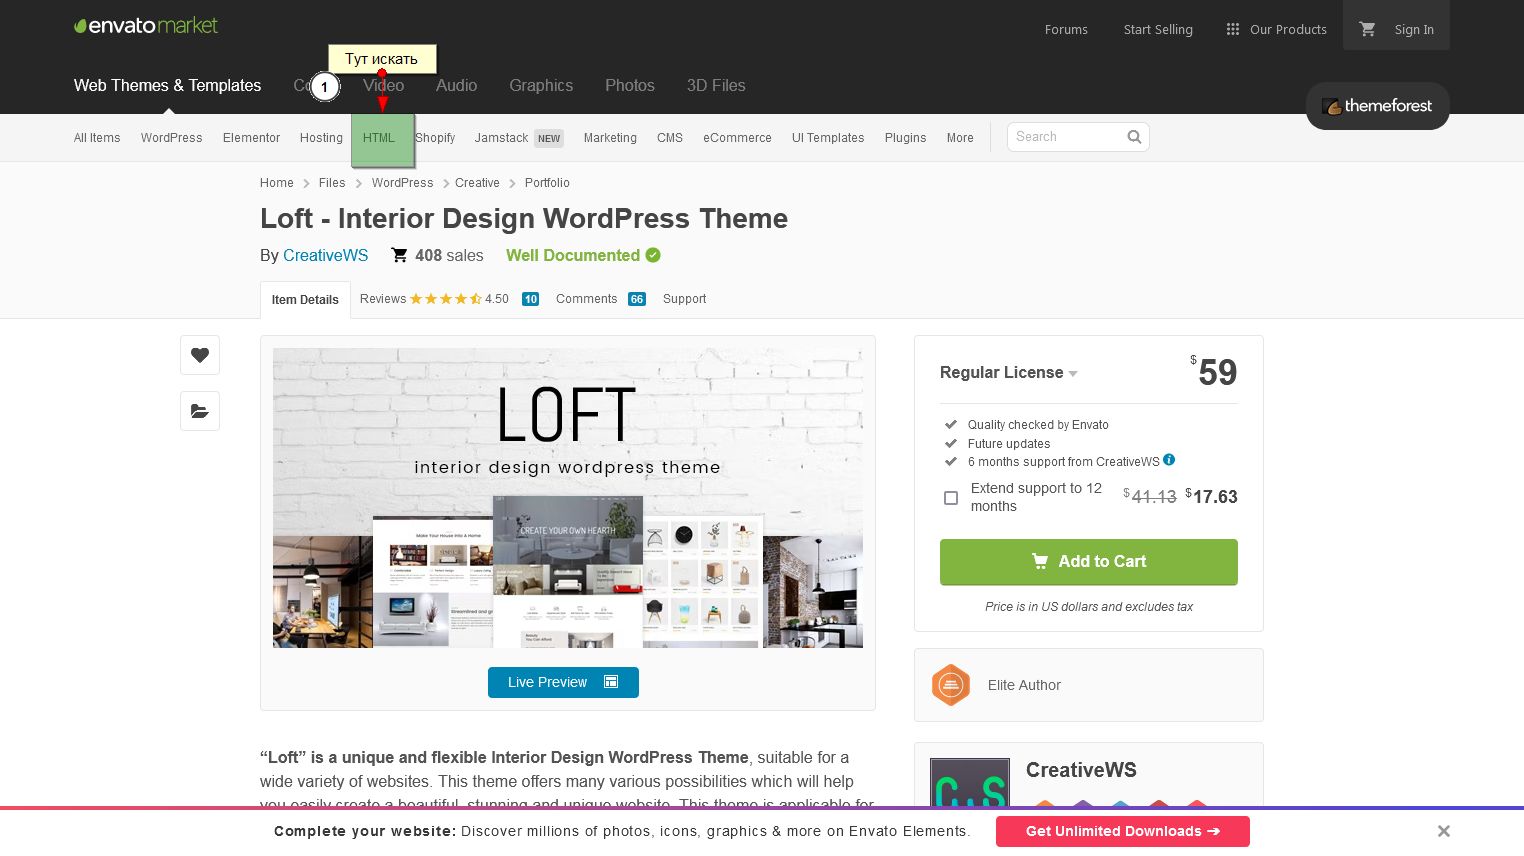Open the Shopify category
The height and width of the screenshot is (856, 1524).
(x=435, y=138)
